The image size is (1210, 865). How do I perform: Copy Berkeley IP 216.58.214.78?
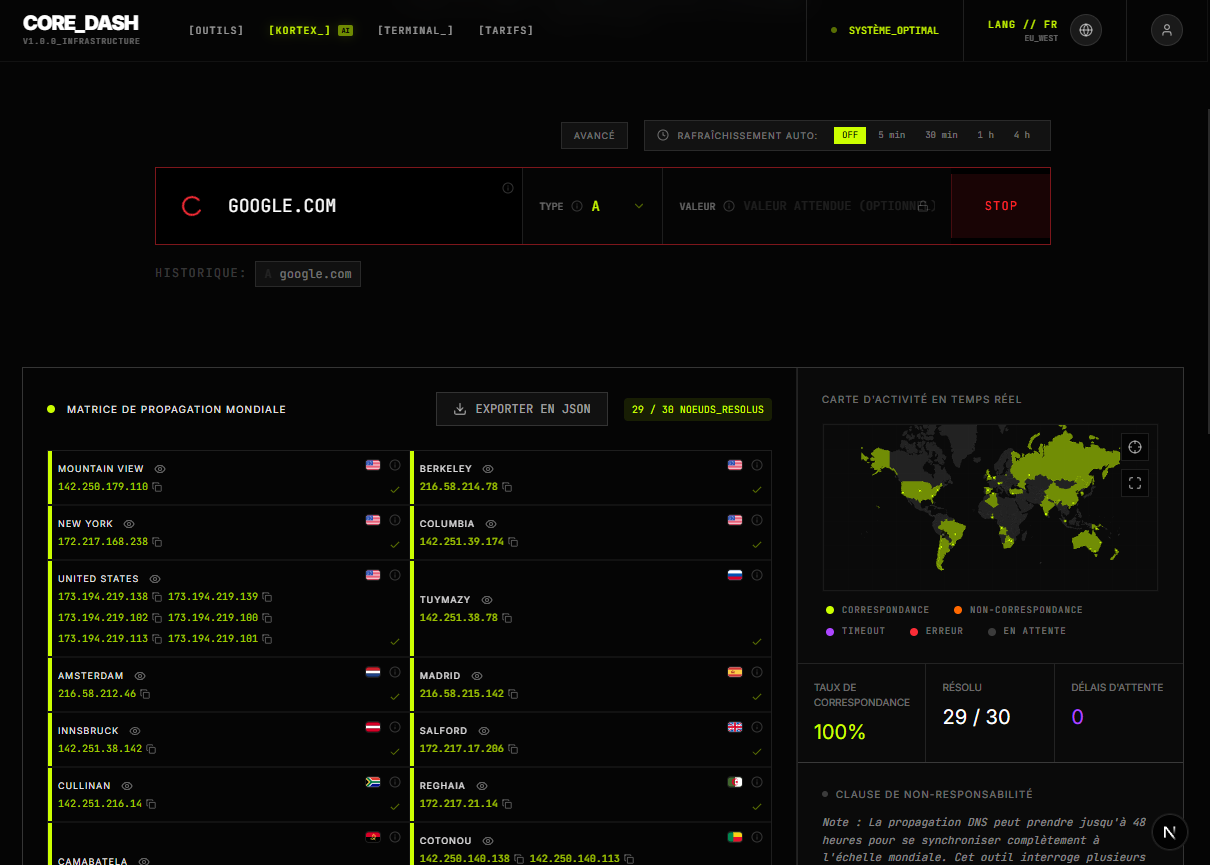tap(507, 487)
